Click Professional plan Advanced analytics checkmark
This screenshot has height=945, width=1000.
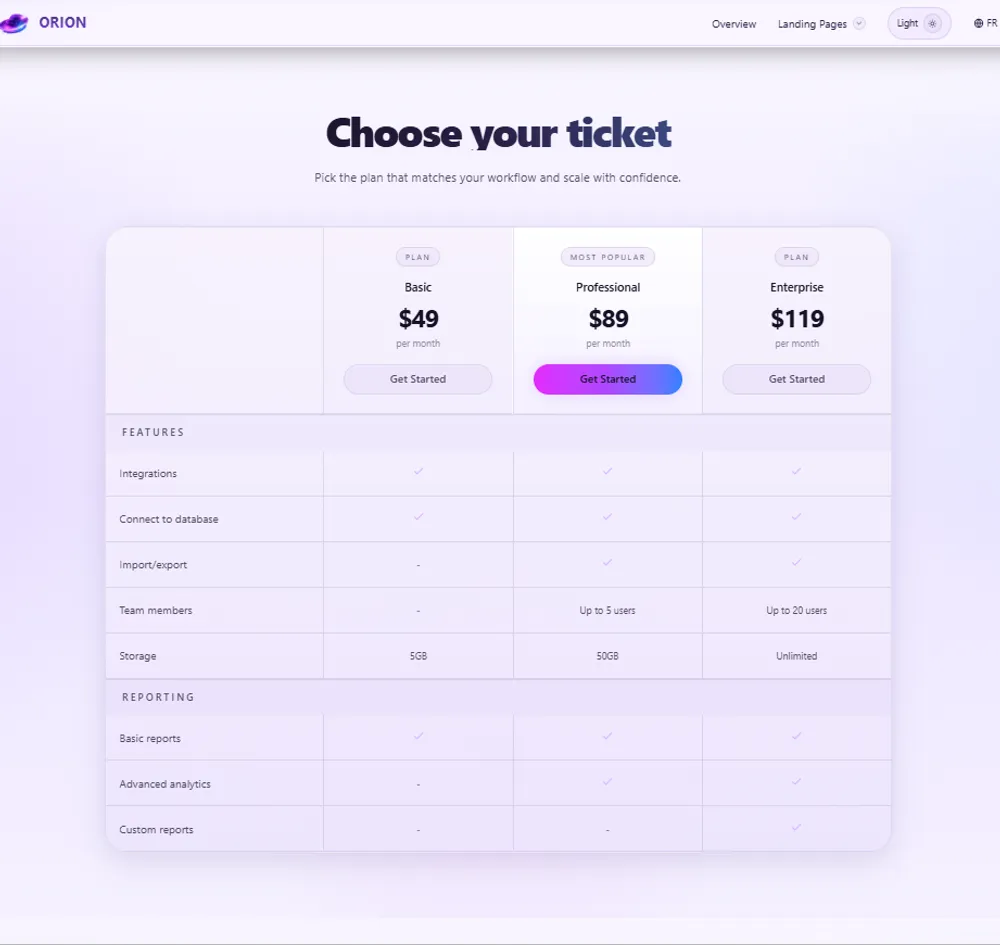point(607,782)
